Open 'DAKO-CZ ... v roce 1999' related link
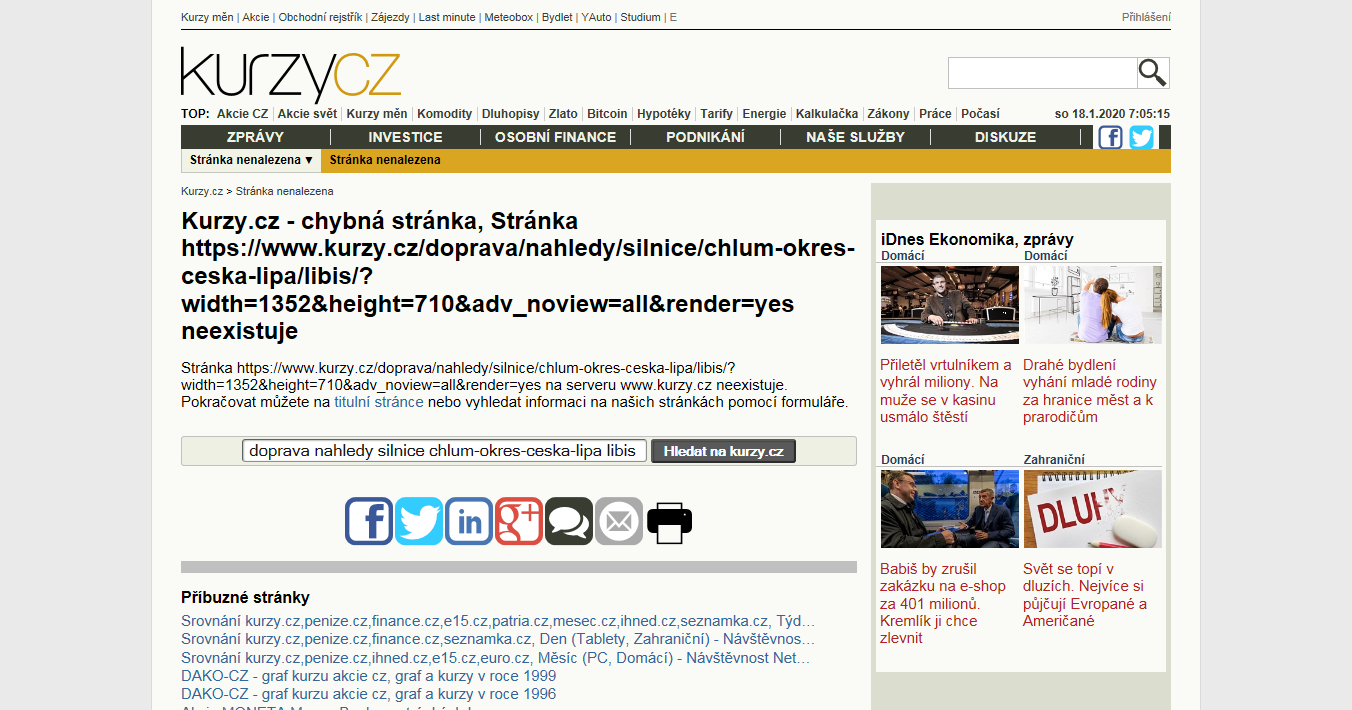Viewport: 1352px width, 710px height. pos(369,676)
